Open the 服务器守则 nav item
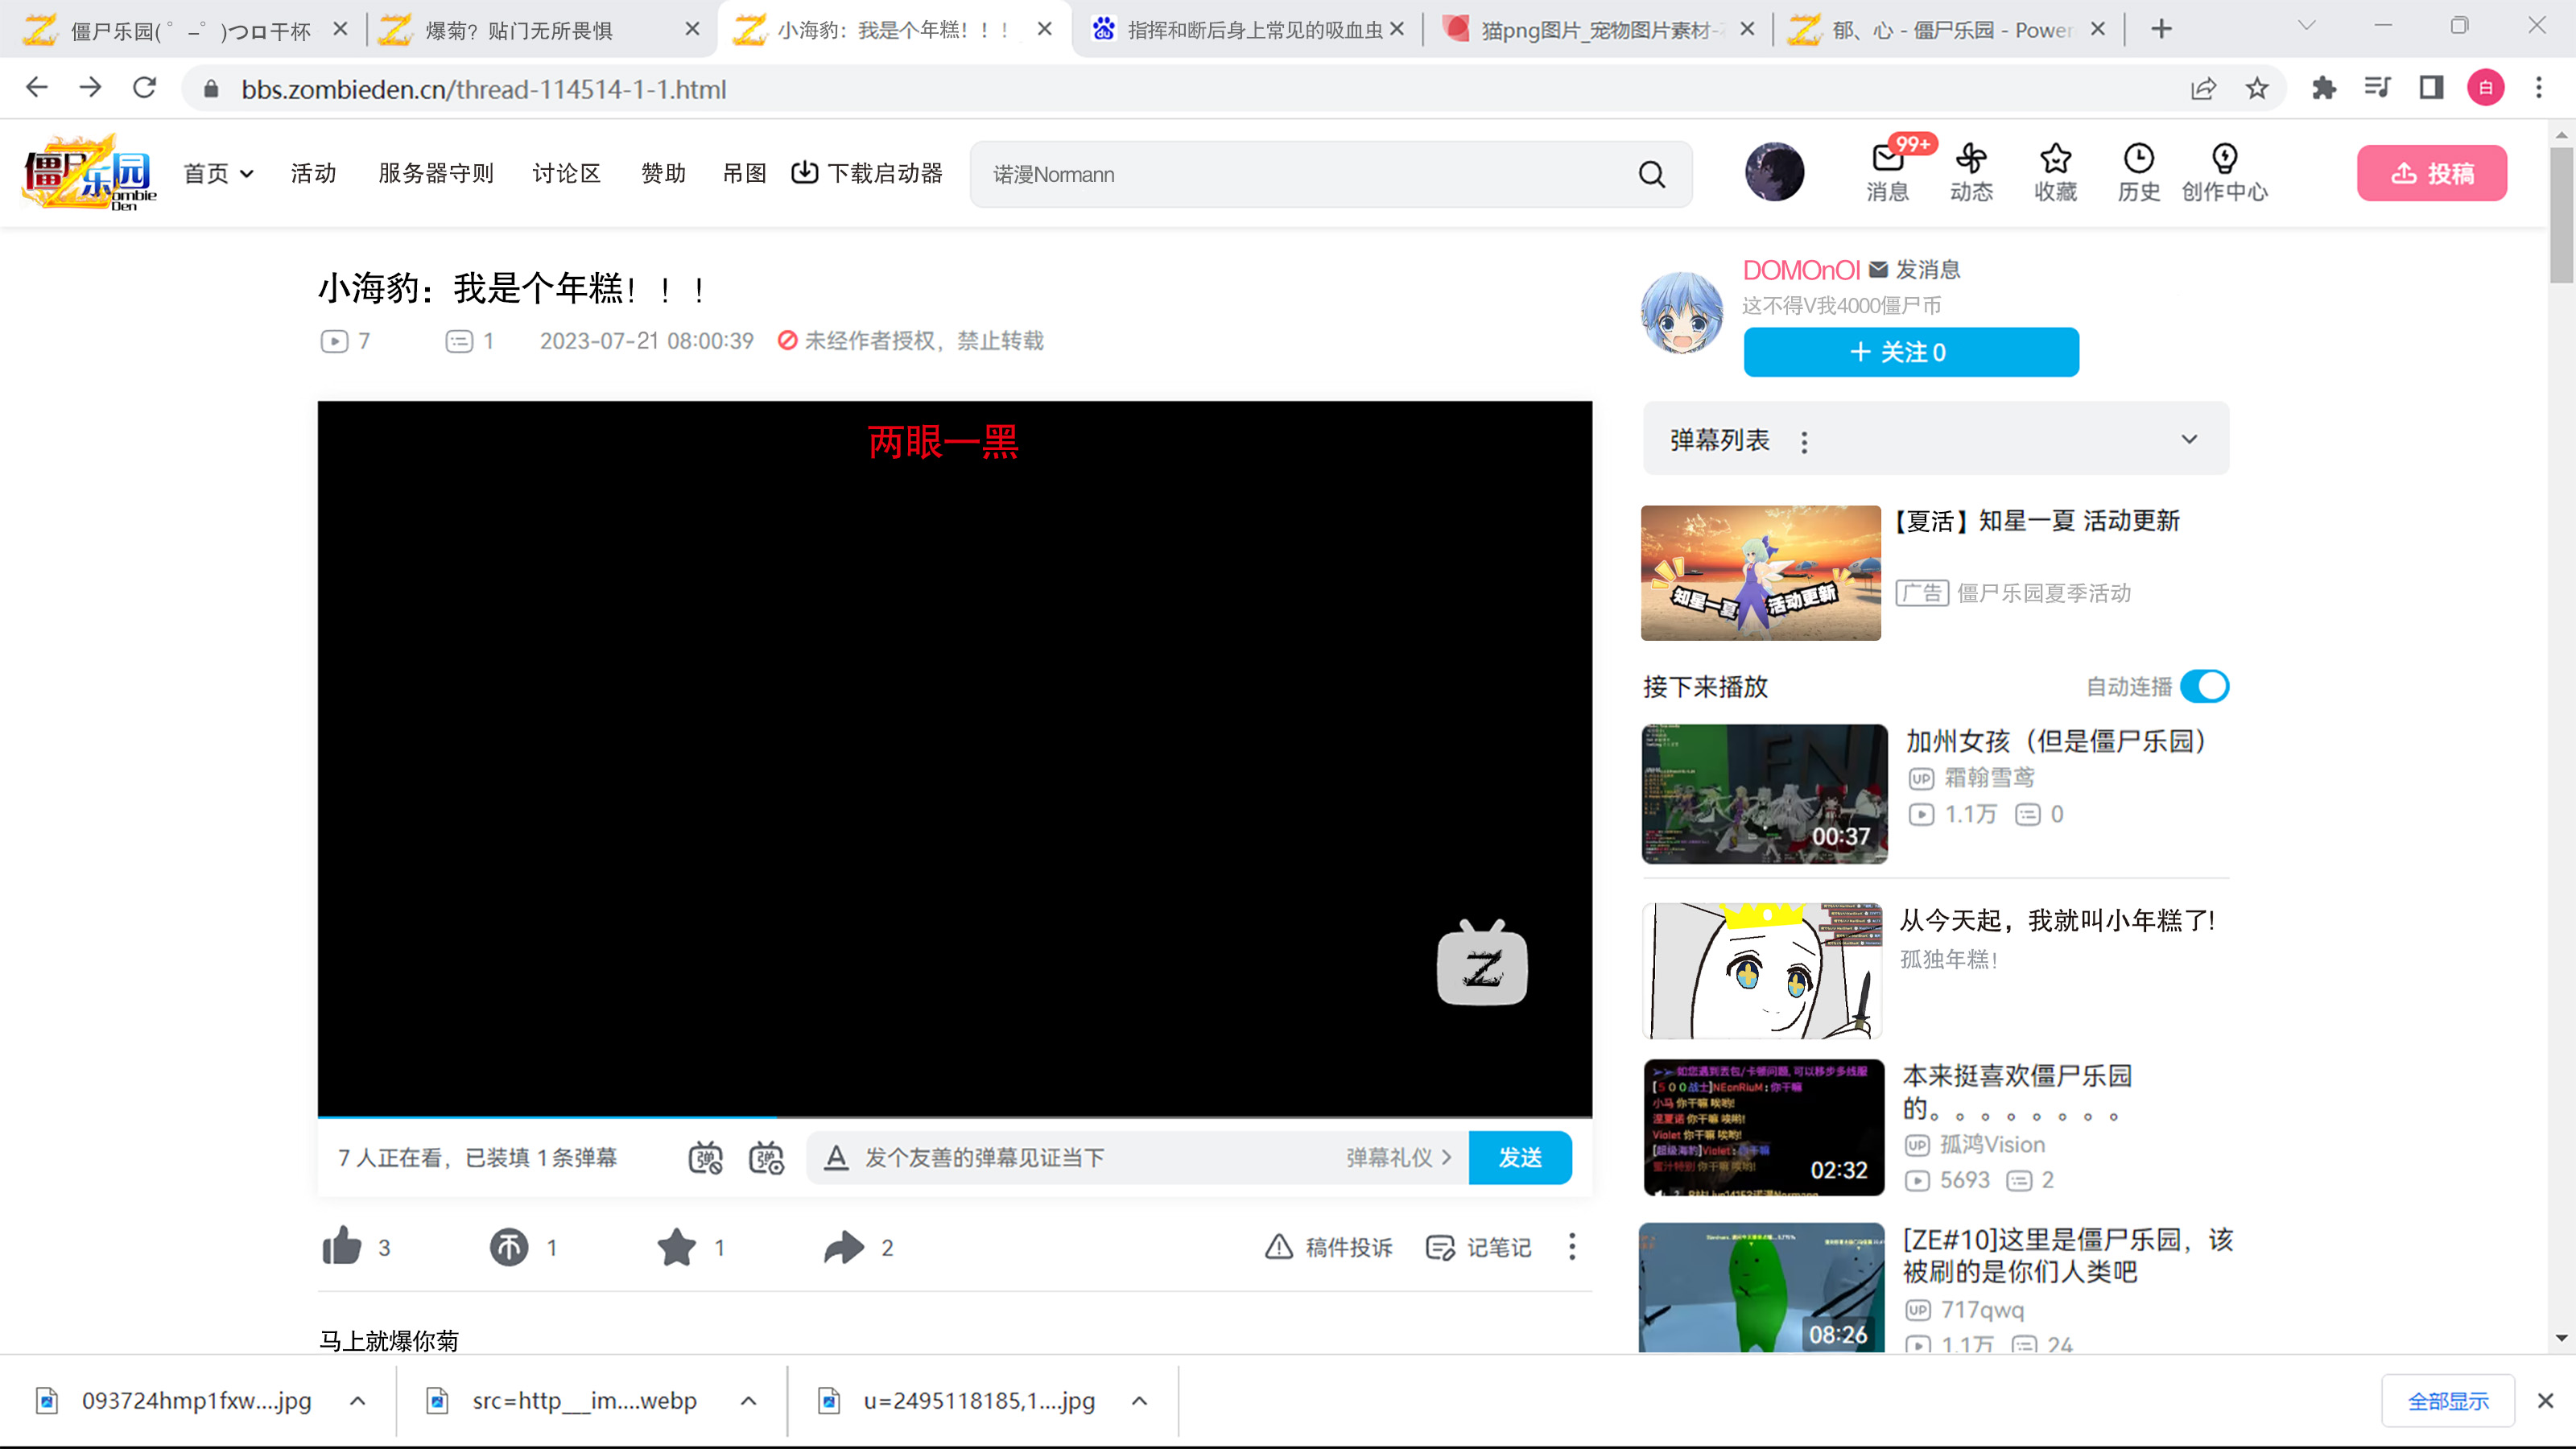Screen dimensions: 2576x1449 pos(435,173)
